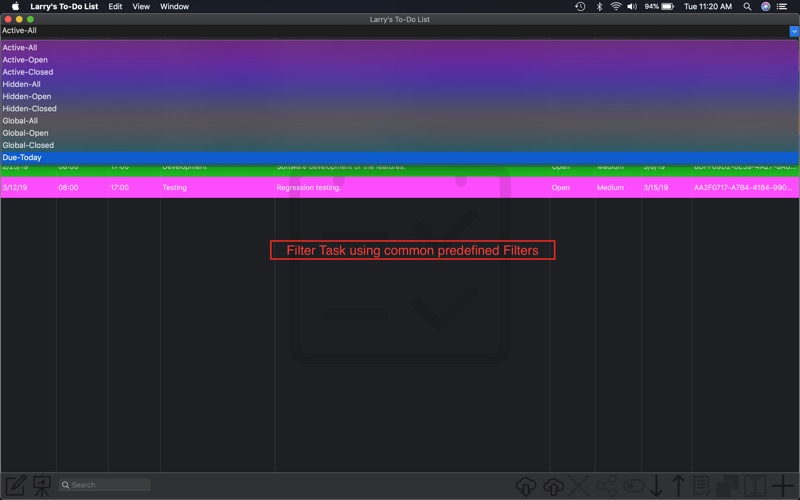Screen dimensions: 800x500
Task: Click the 17:00 end time cell
Action: coord(134,187)
